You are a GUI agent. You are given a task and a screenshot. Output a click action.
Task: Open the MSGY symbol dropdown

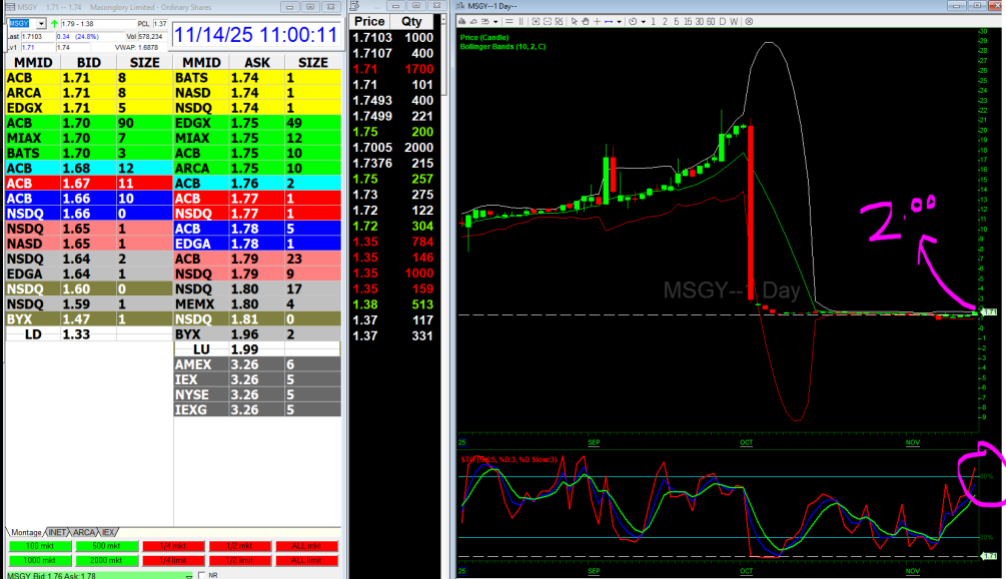coord(40,22)
